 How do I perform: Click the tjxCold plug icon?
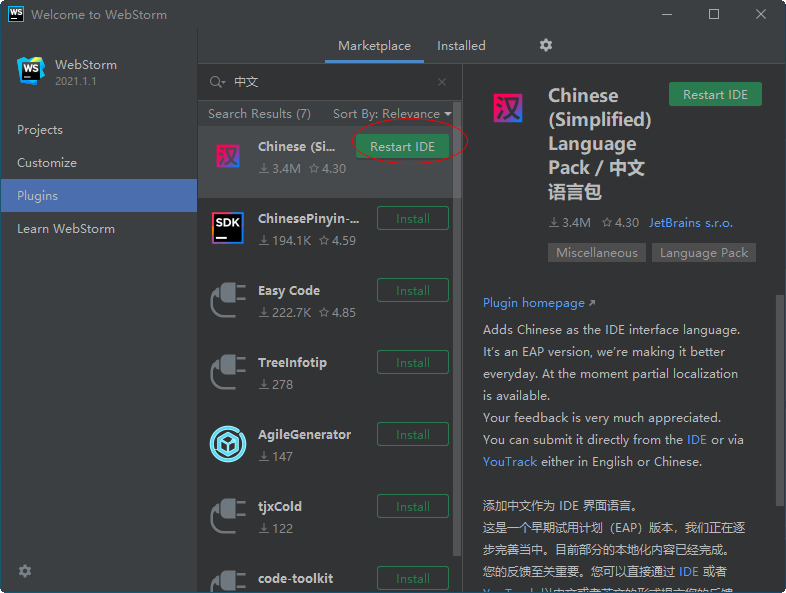228,516
